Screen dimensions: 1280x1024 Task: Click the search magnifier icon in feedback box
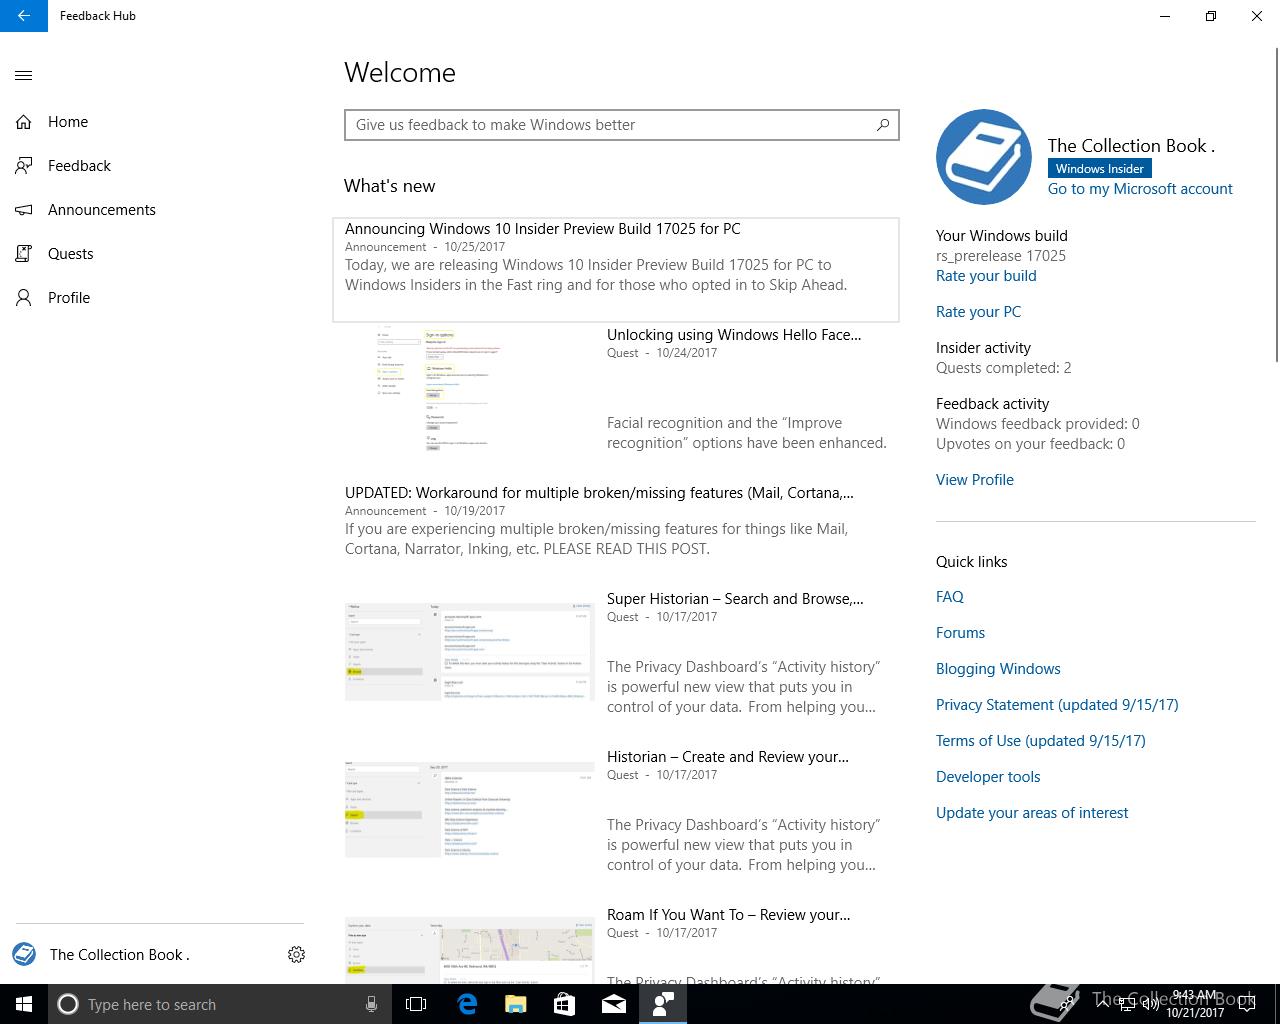(x=883, y=125)
